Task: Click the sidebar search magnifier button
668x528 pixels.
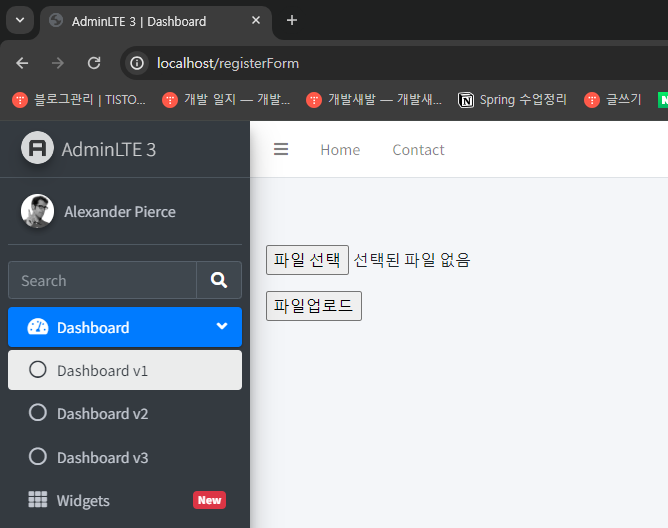Action: (x=219, y=280)
